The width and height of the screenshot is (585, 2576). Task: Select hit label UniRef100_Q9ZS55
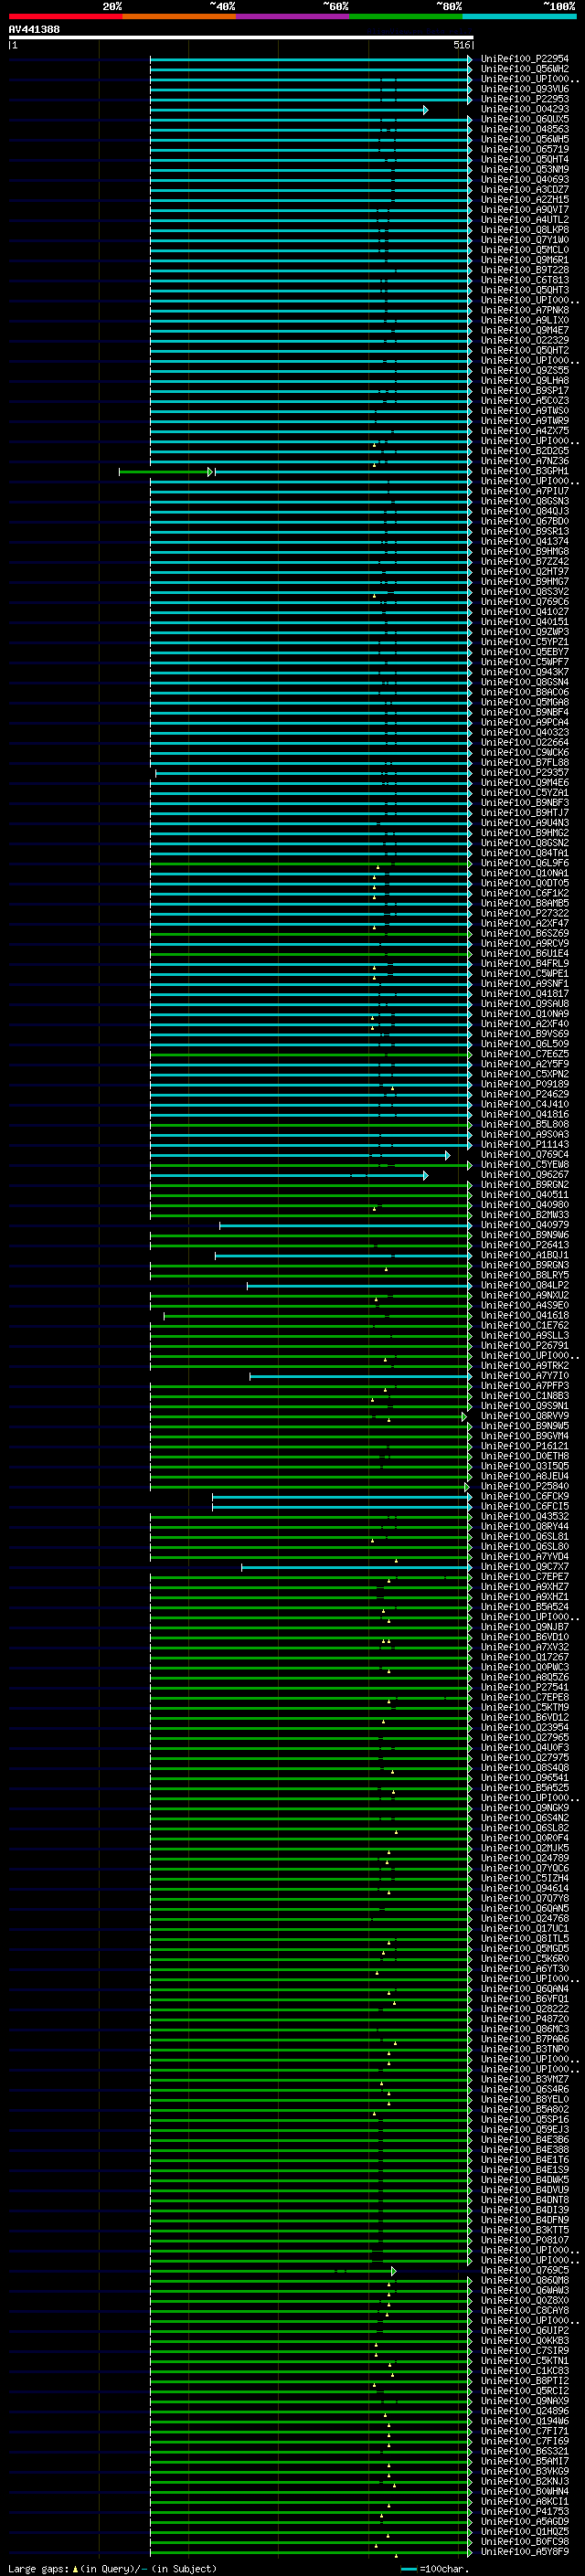coord(525,370)
